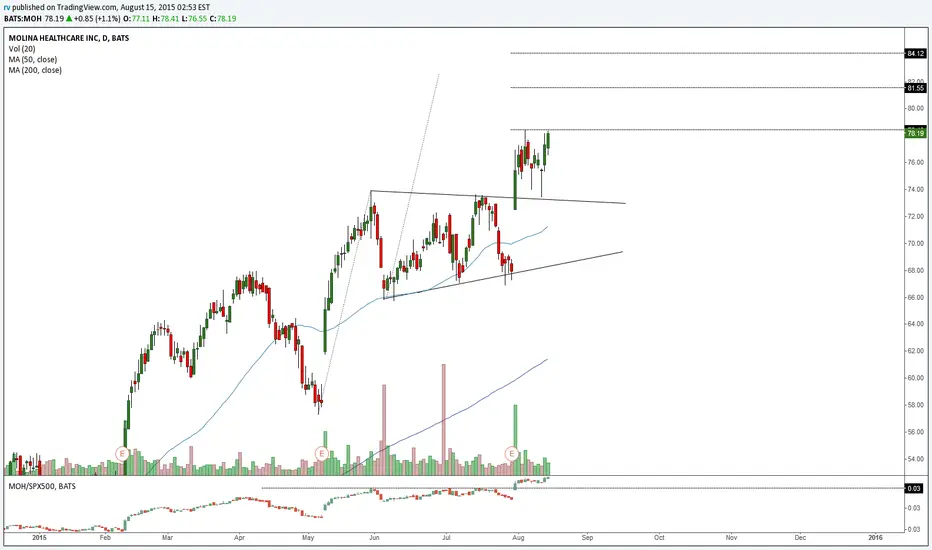
Task: Click the Dec time axis label
Action: [801, 538]
